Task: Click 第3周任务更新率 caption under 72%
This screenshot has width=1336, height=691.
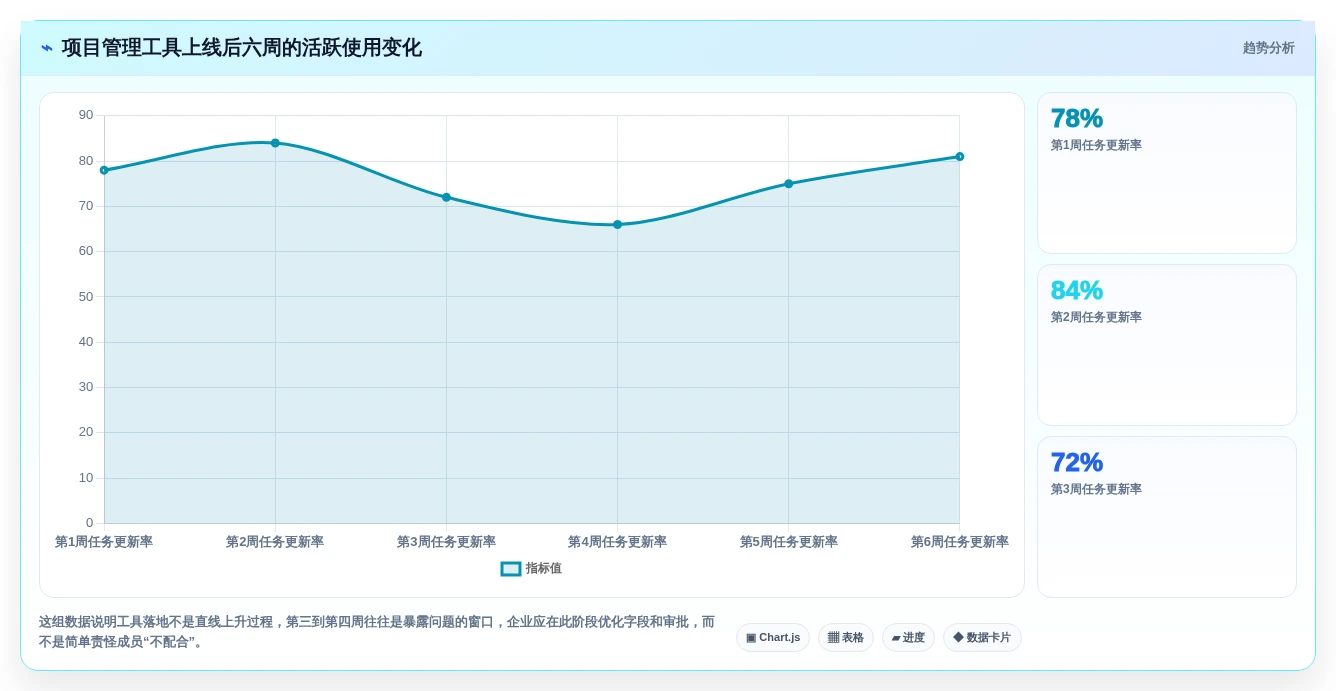Action: (1096, 489)
